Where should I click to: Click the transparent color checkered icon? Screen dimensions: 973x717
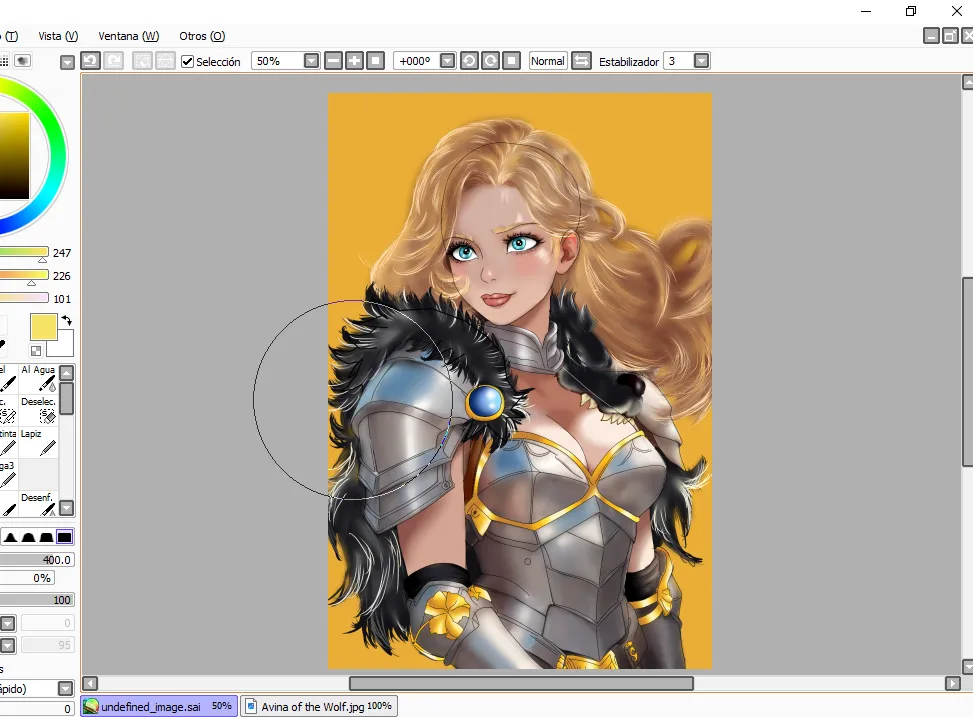pos(36,351)
